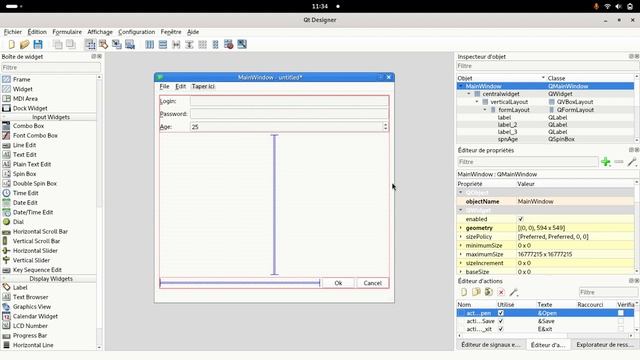Apply Lay Out Horizontally toolbar icon

click(150, 44)
